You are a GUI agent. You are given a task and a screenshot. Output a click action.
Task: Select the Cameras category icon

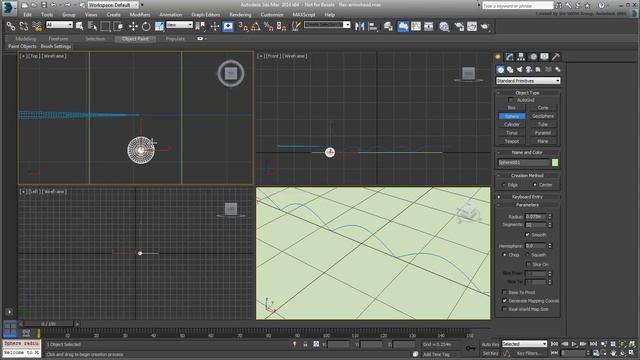[529, 69]
